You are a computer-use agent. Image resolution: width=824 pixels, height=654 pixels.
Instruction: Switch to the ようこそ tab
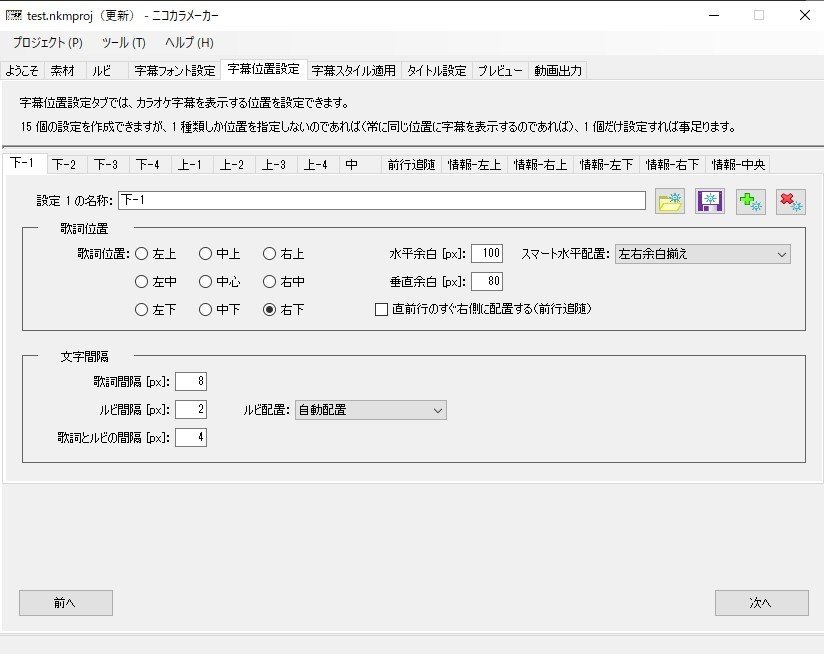tap(22, 70)
